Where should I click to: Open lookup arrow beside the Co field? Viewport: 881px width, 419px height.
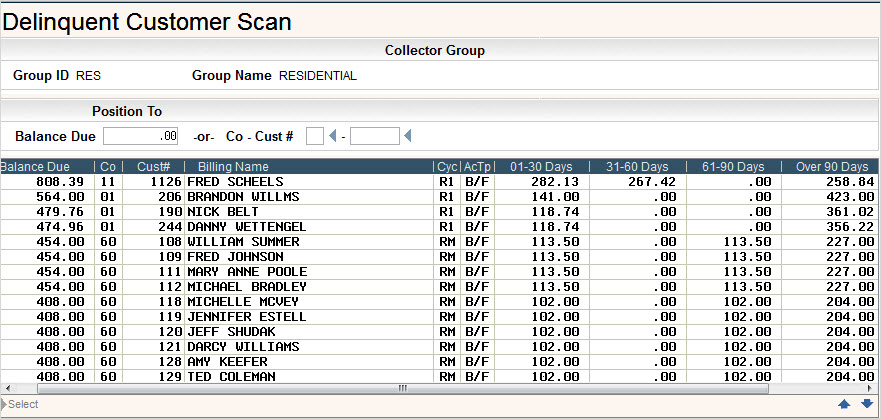tap(332, 136)
